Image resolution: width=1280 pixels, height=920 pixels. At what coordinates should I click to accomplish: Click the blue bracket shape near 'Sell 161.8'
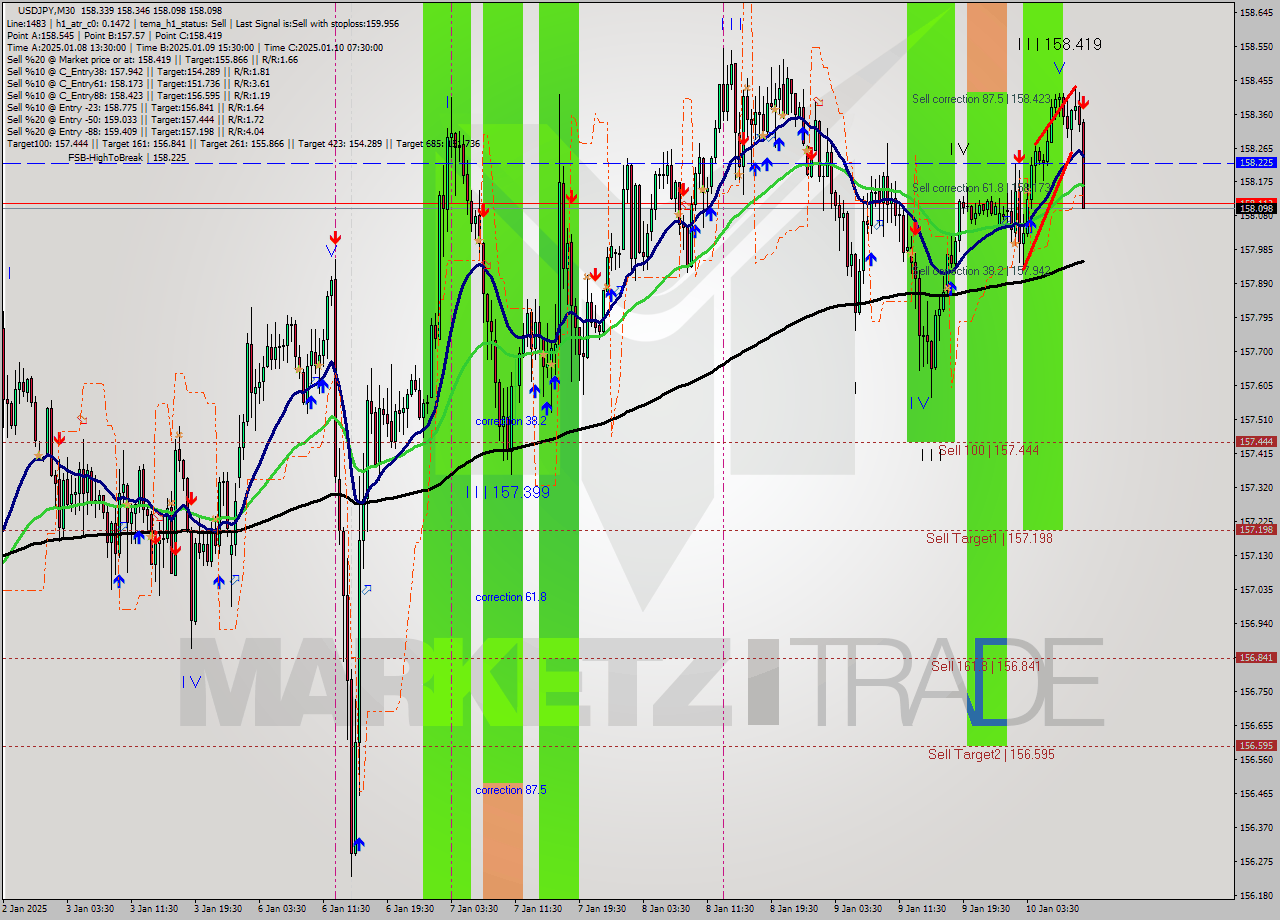pyautogui.click(x=989, y=681)
